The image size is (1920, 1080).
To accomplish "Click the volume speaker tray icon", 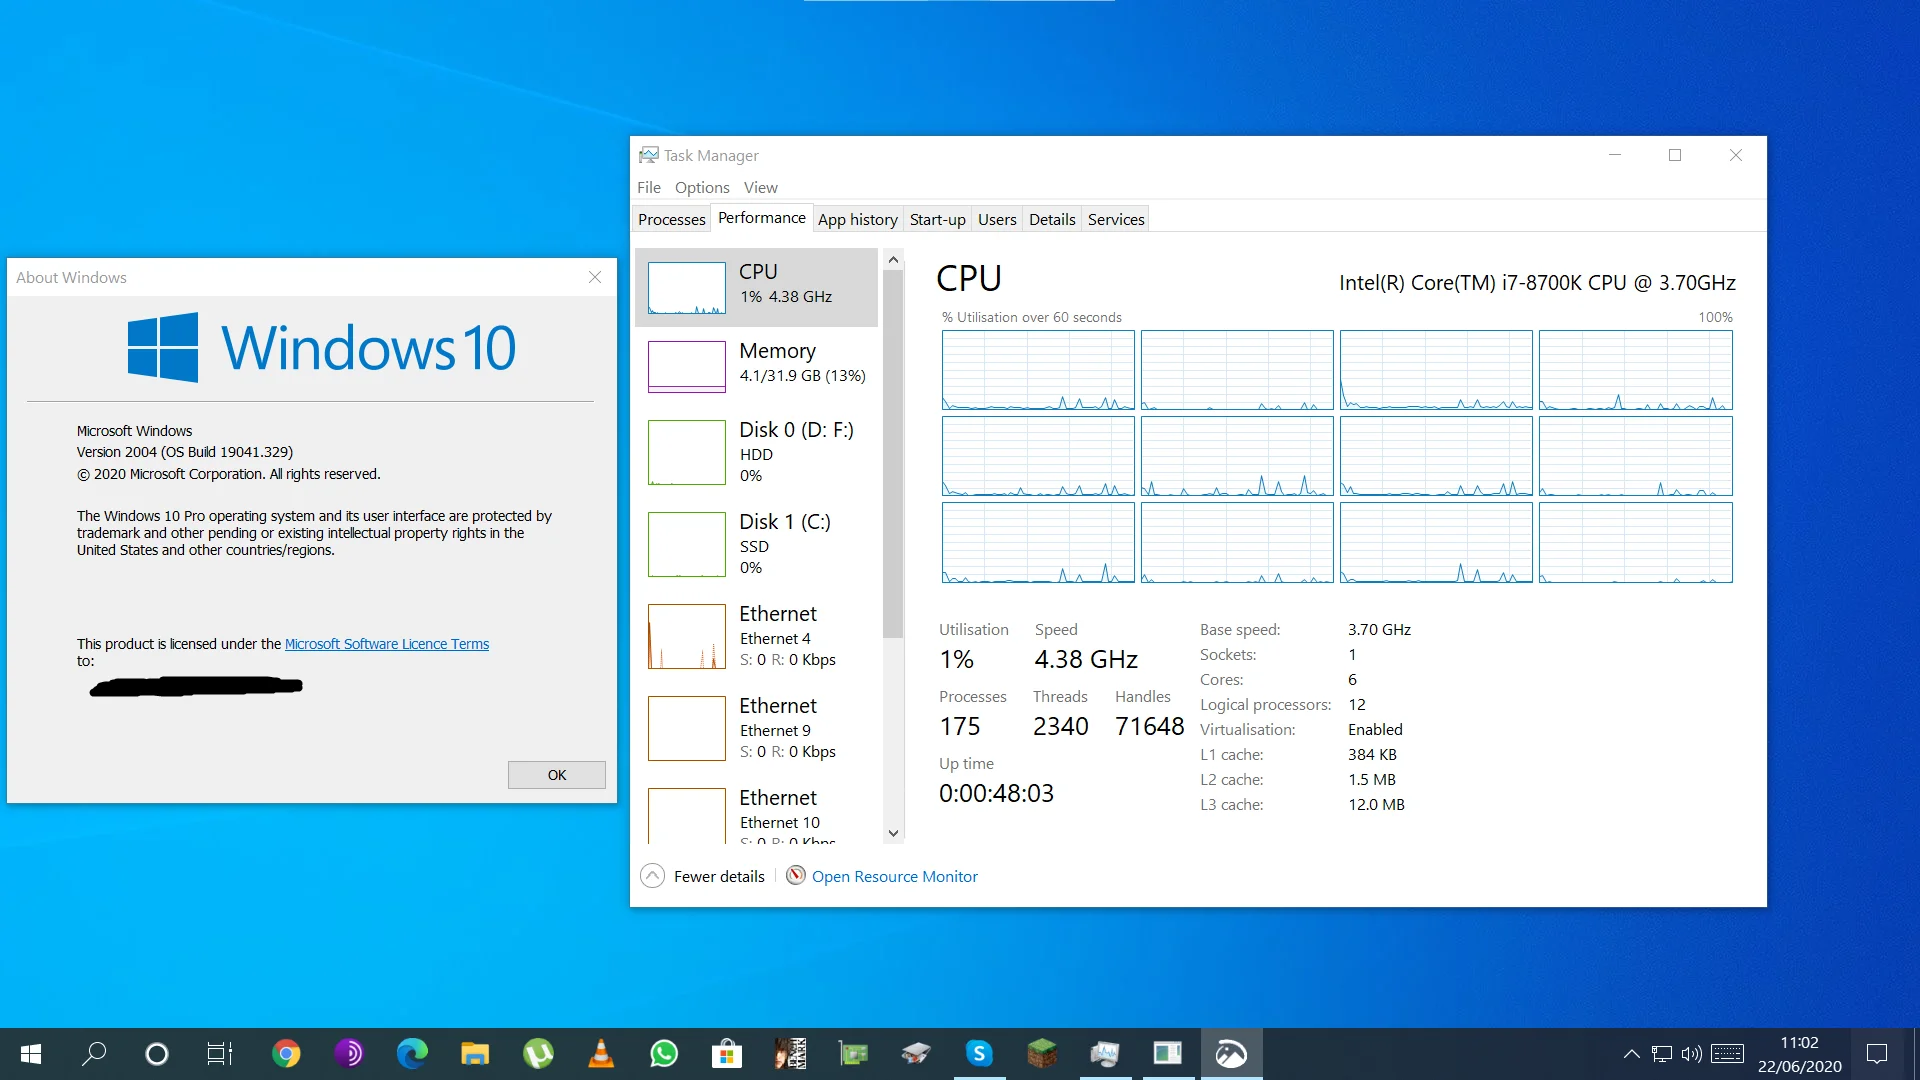I will coord(1691,1054).
